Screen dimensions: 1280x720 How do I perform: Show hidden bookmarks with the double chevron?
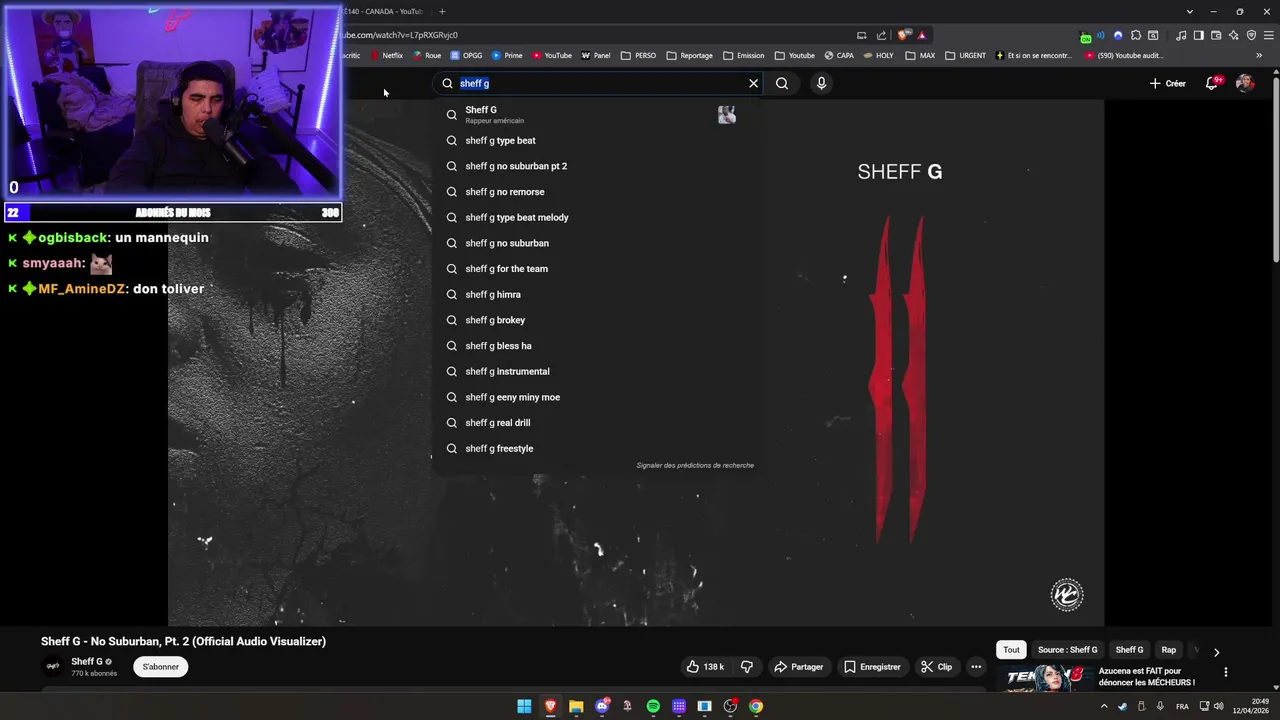[1259, 56]
